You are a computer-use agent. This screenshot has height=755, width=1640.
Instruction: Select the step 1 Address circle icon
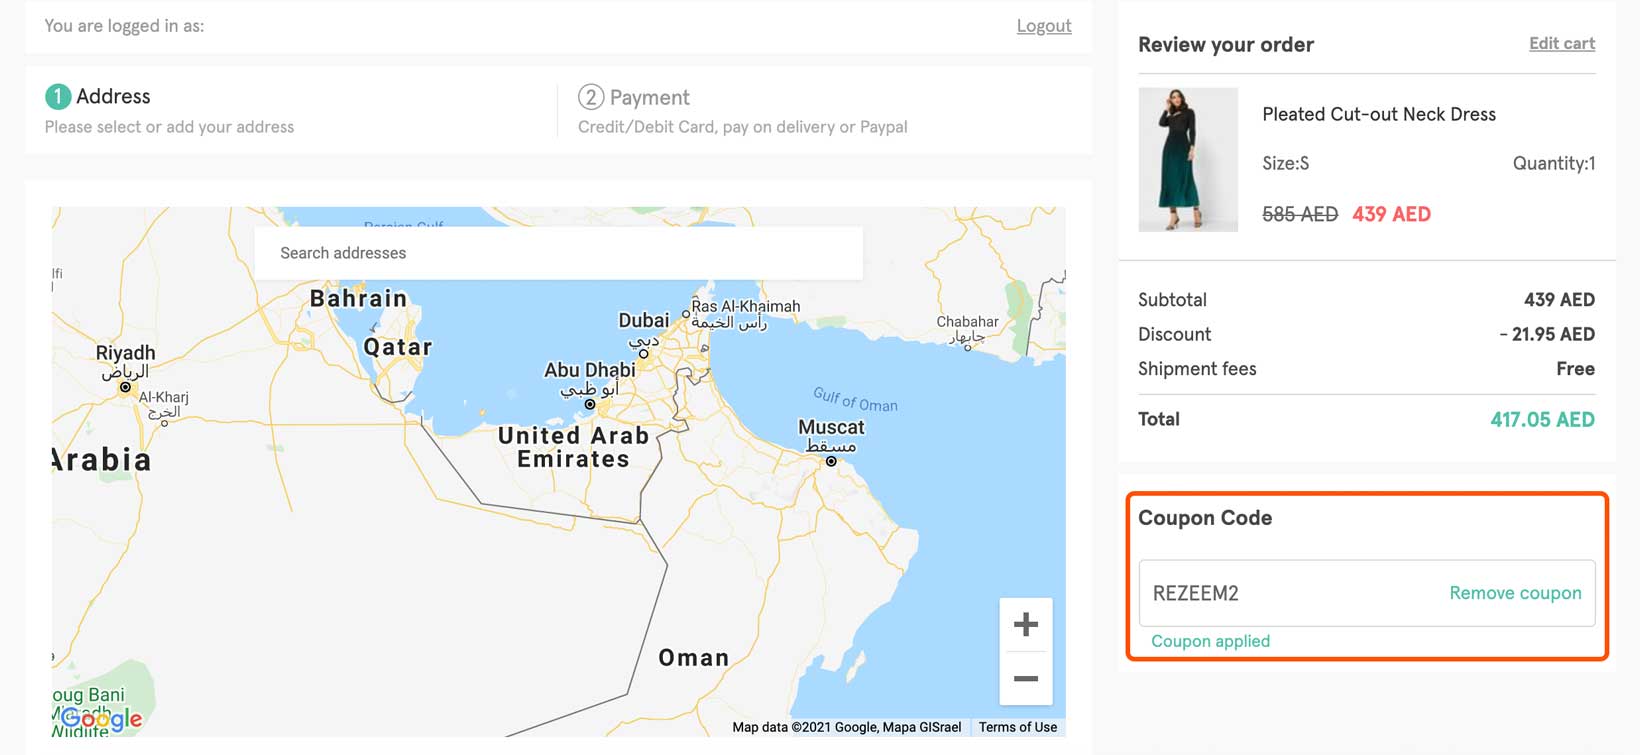point(58,96)
